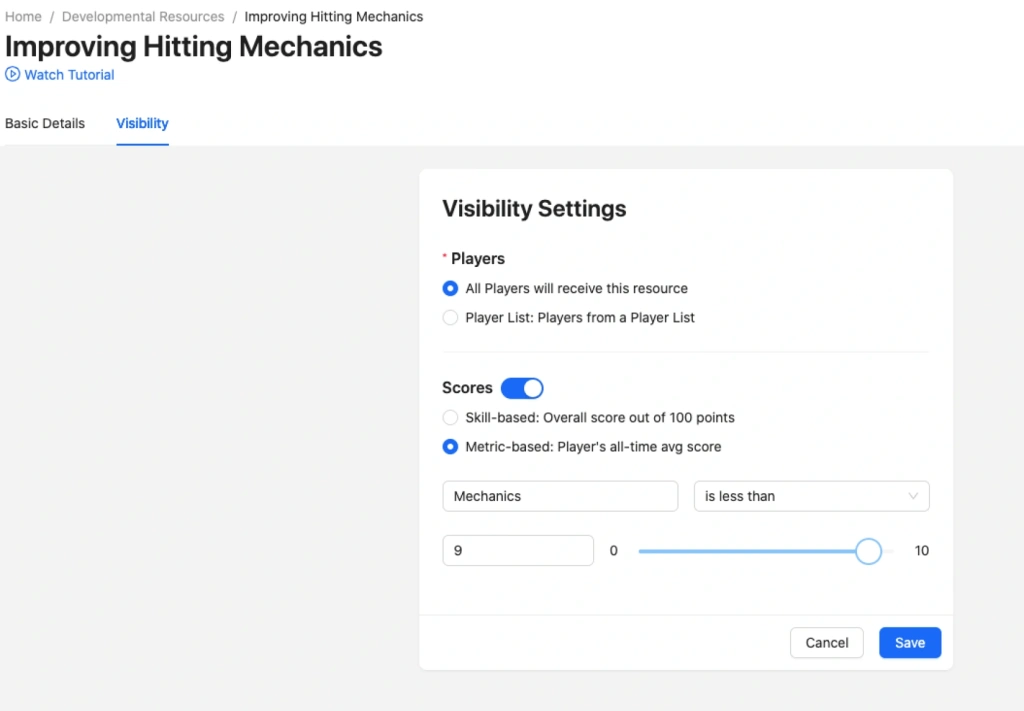1024x711 pixels.
Task: Click the score slider handle
Action: pyautogui.click(x=868, y=551)
